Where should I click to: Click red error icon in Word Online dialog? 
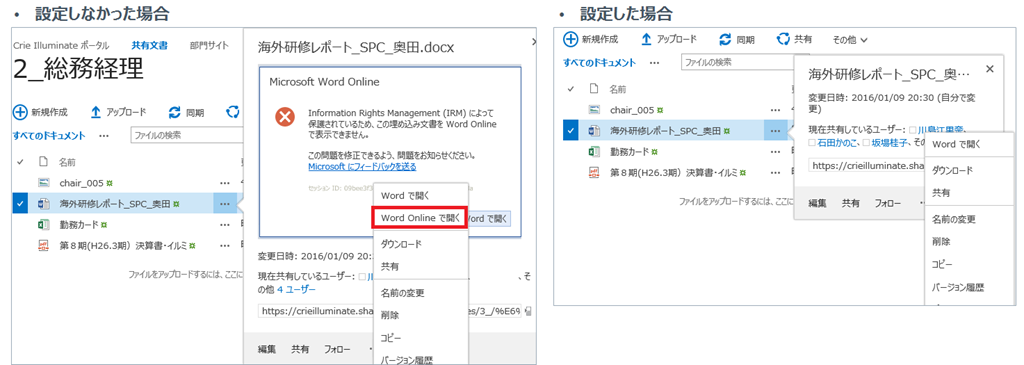pos(284,118)
